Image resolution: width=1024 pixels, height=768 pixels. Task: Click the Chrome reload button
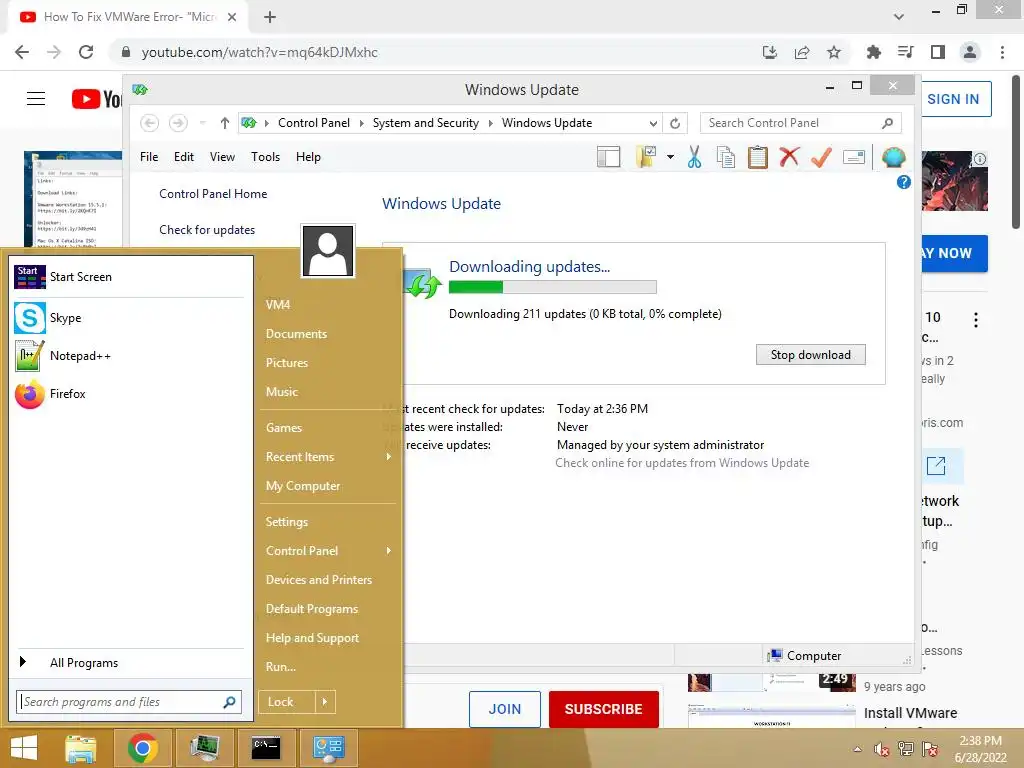click(86, 52)
